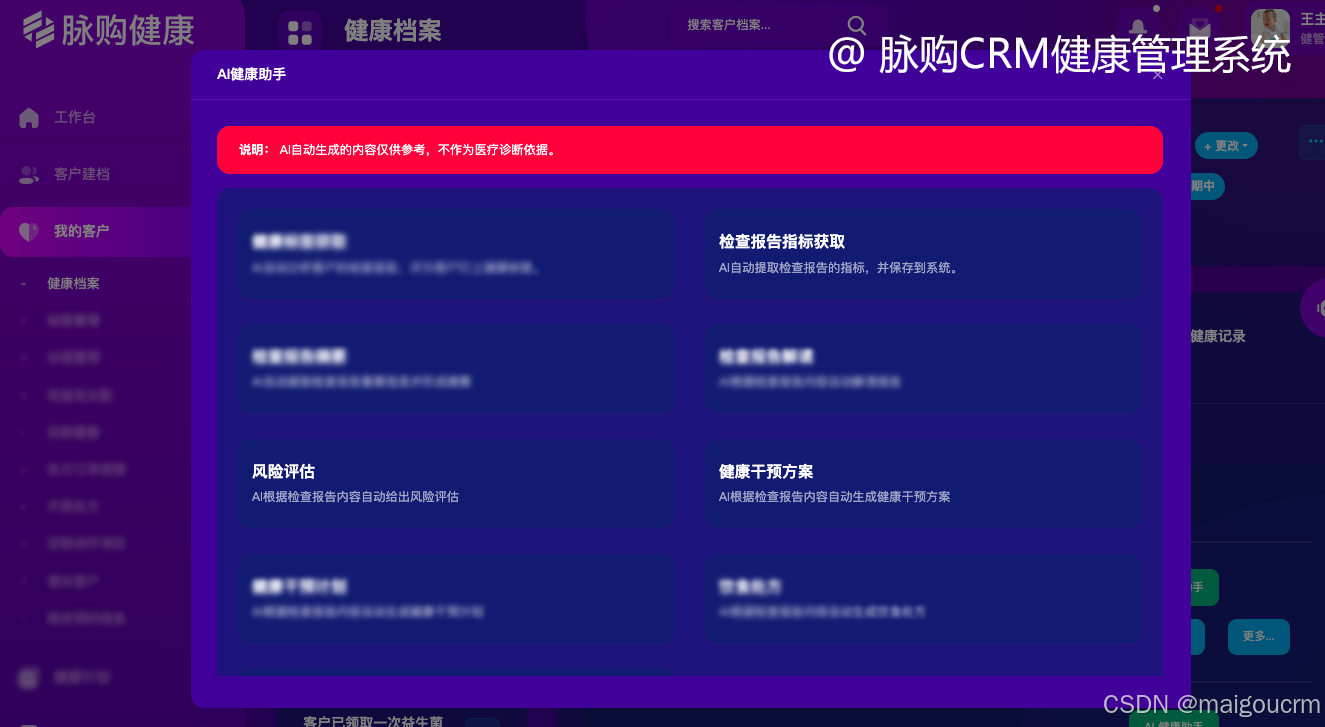
Task: Click the 工作台 home icon
Action: pos(29,117)
